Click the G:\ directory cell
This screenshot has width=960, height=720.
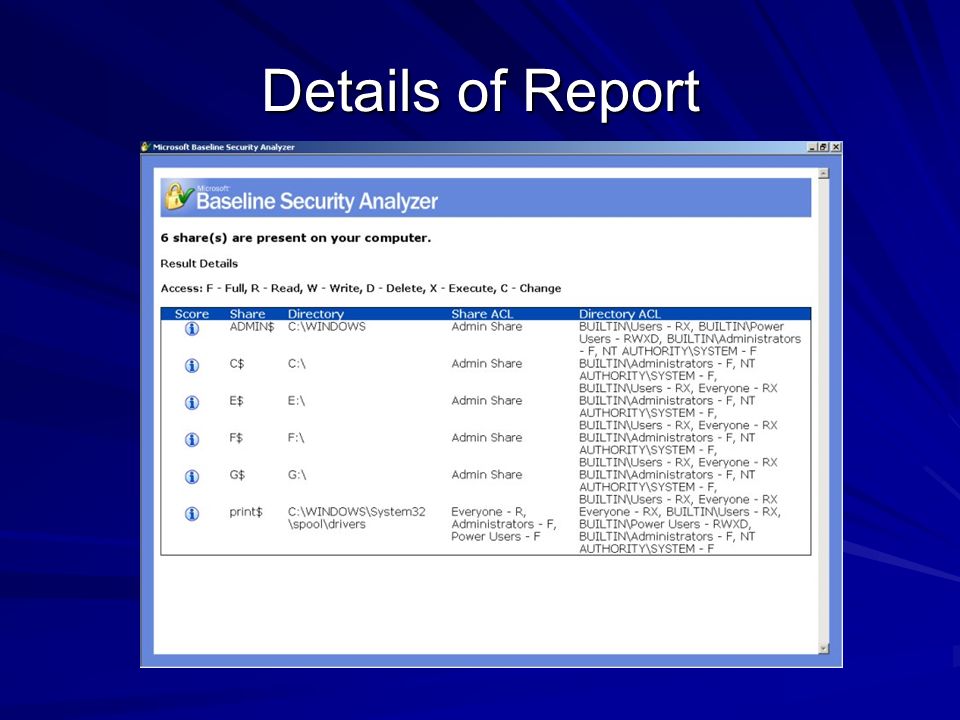click(297, 475)
